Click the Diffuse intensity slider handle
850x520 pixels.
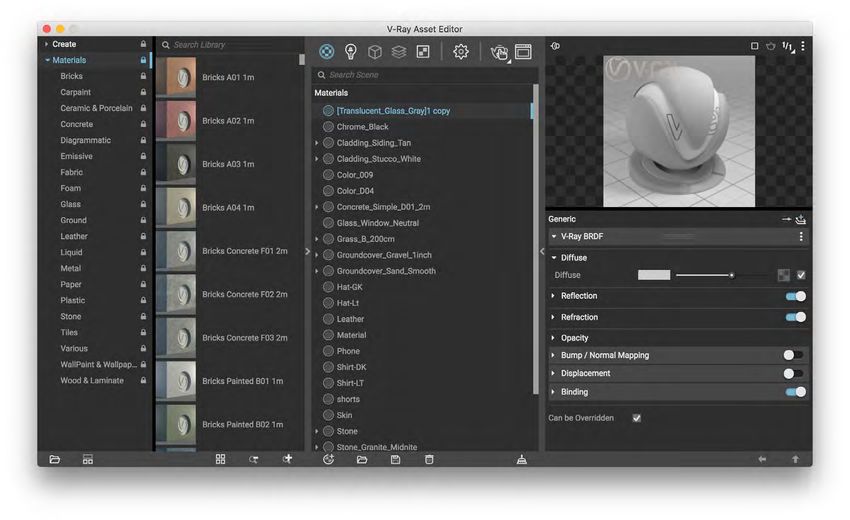pos(731,275)
